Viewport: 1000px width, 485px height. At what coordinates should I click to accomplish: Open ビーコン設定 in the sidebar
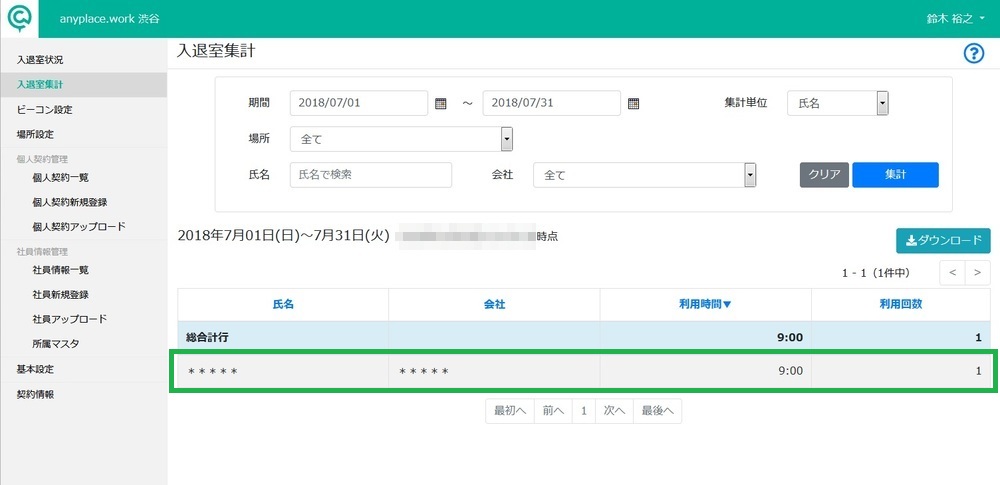point(45,110)
